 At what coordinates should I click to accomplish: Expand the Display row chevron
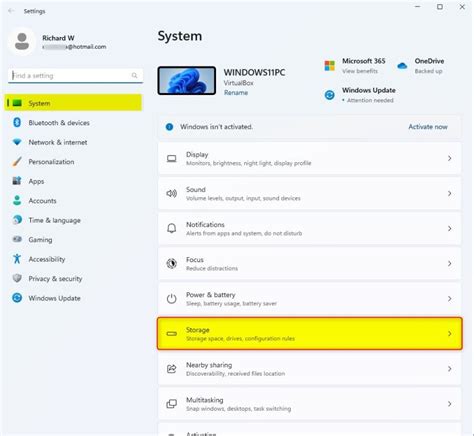click(x=450, y=158)
